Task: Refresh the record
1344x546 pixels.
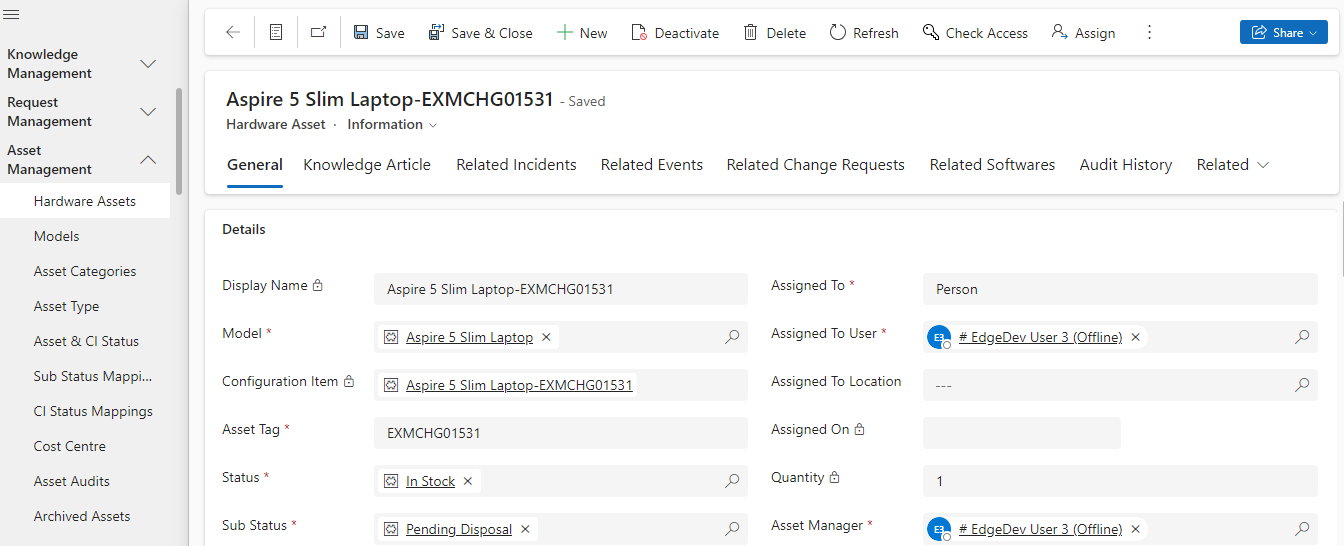Action: coord(865,33)
